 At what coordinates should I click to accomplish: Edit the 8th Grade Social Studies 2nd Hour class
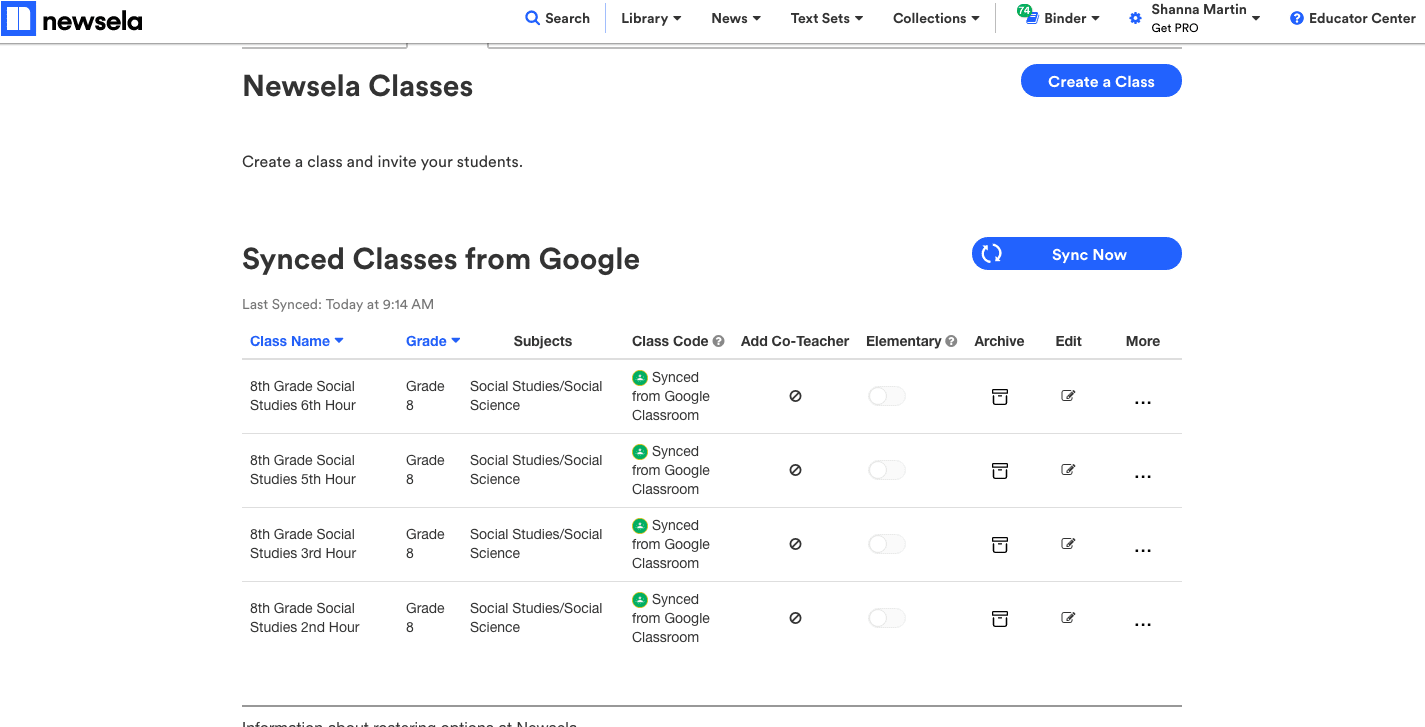(1068, 618)
